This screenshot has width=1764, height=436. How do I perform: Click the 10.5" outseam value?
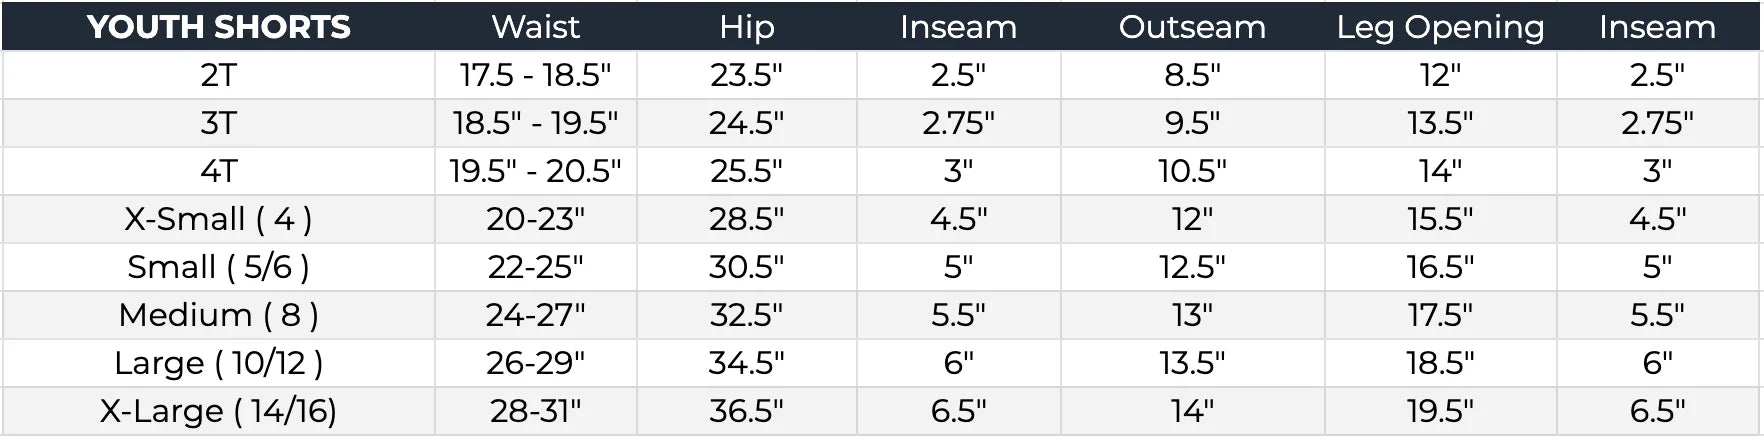(x=1192, y=171)
